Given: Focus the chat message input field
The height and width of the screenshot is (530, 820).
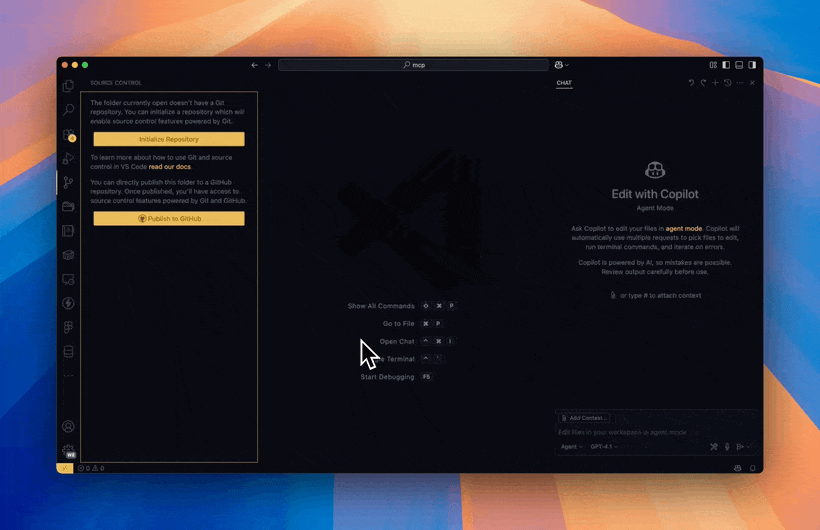Looking at the screenshot, I should point(655,432).
